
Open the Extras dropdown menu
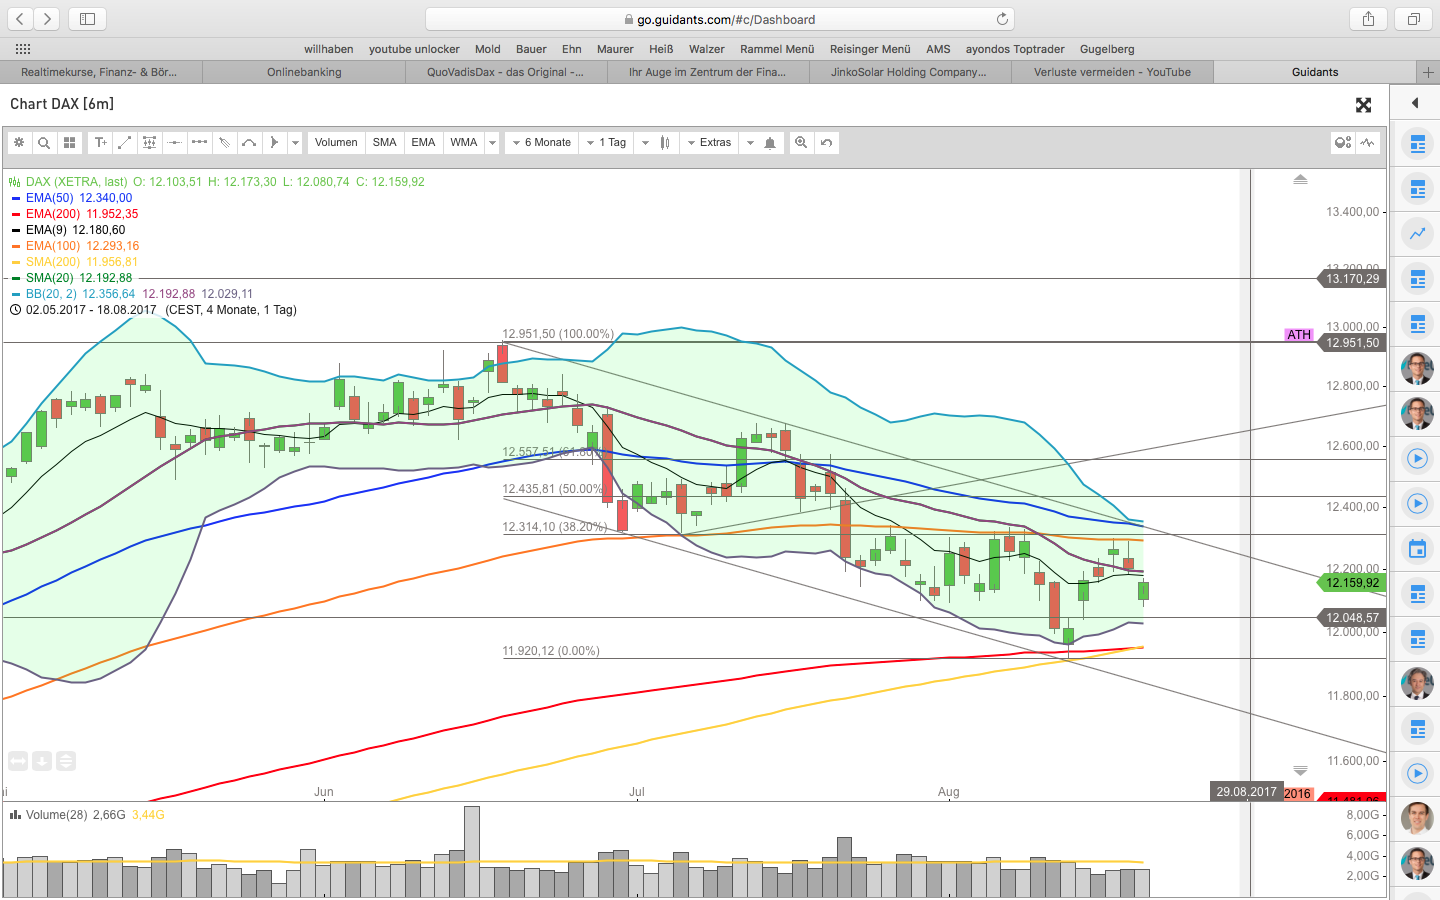[710, 143]
